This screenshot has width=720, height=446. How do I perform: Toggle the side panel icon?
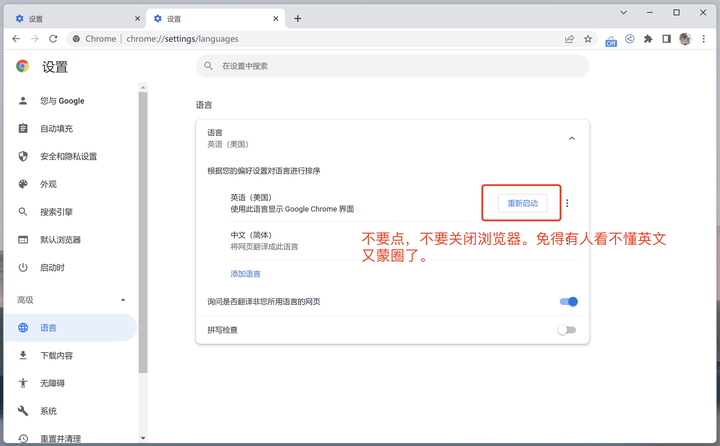(666, 39)
